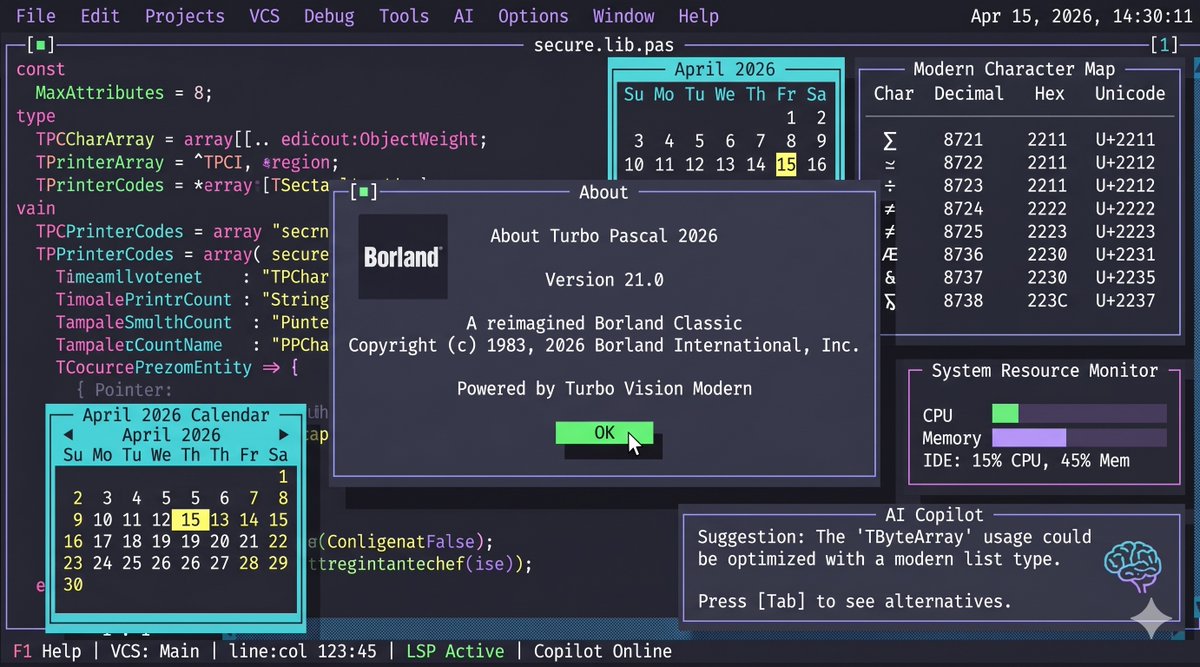Viewport: 1200px width, 667px height.
Task: Open the Tools menu
Action: tap(404, 16)
